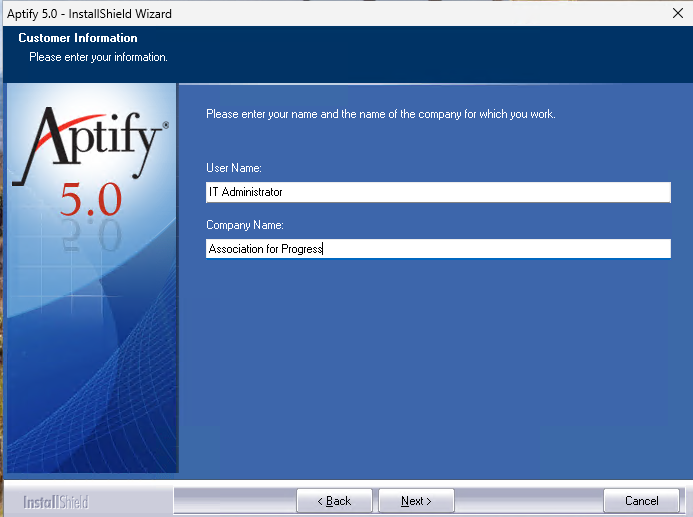Click 'Please enter your information.' subtitle
This screenshot has height=517, width=693.
point(98,57)
